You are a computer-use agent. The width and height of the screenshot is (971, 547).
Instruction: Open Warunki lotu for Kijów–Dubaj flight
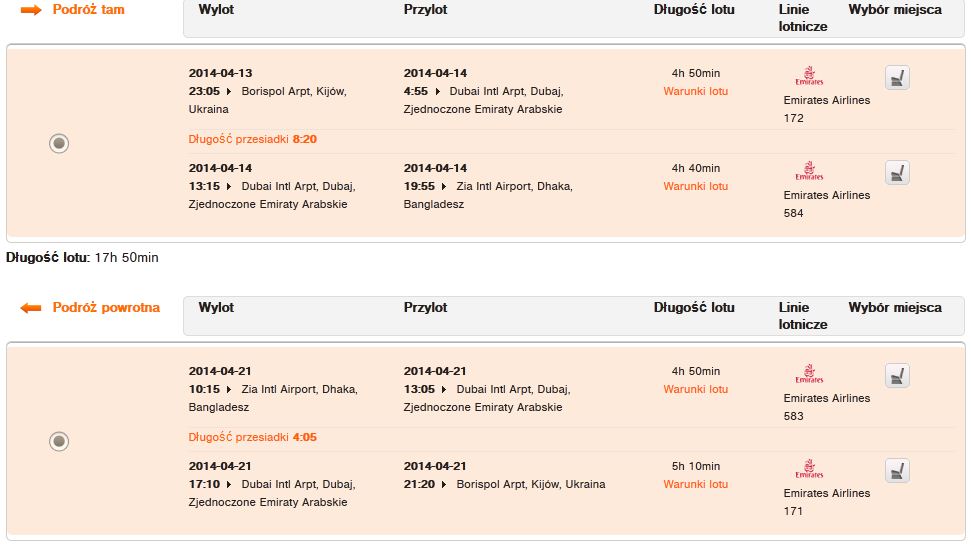point(695,91)
